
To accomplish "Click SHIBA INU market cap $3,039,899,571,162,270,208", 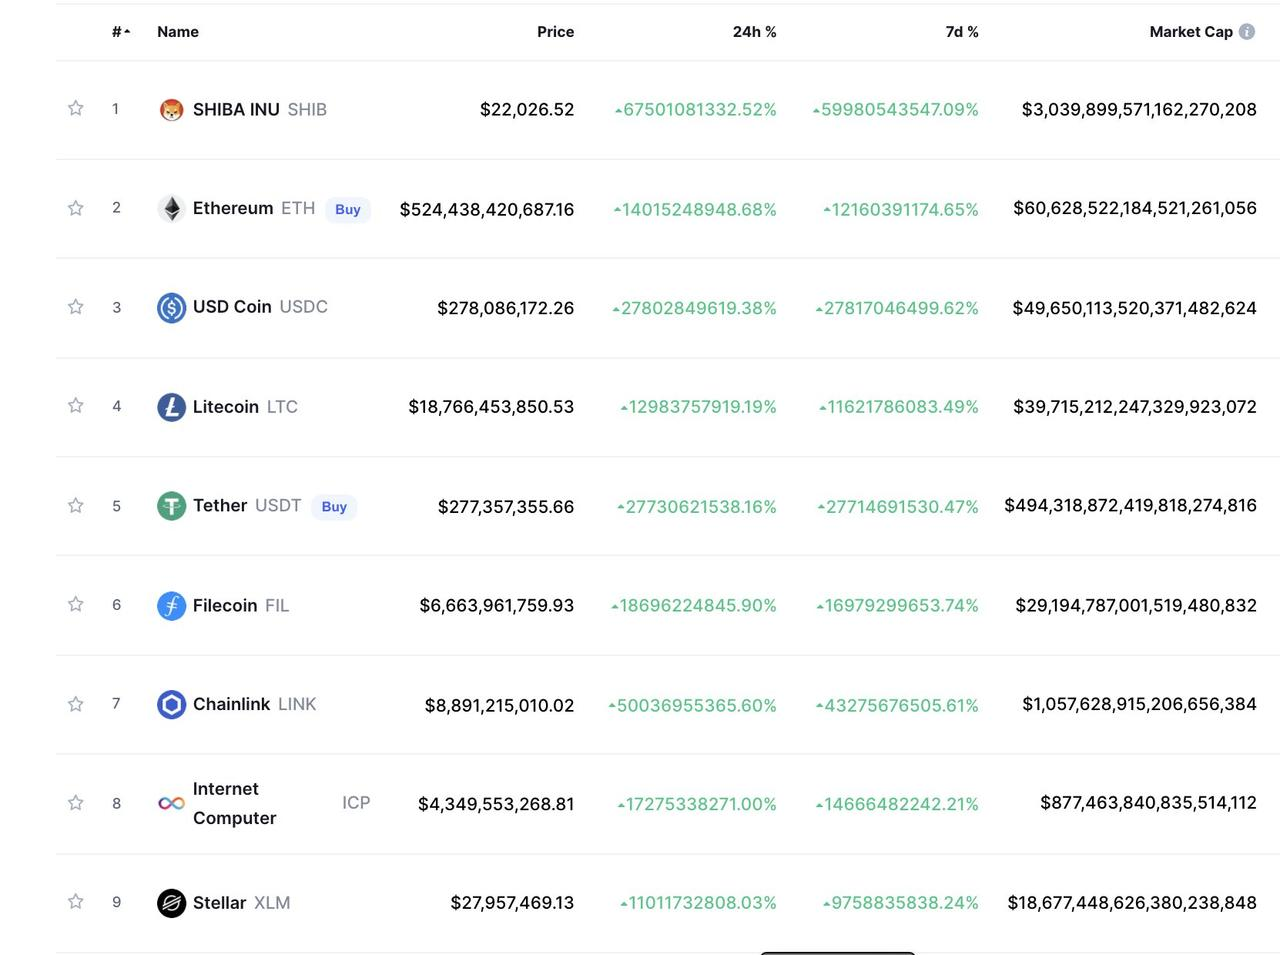I will click(1139, 109).
